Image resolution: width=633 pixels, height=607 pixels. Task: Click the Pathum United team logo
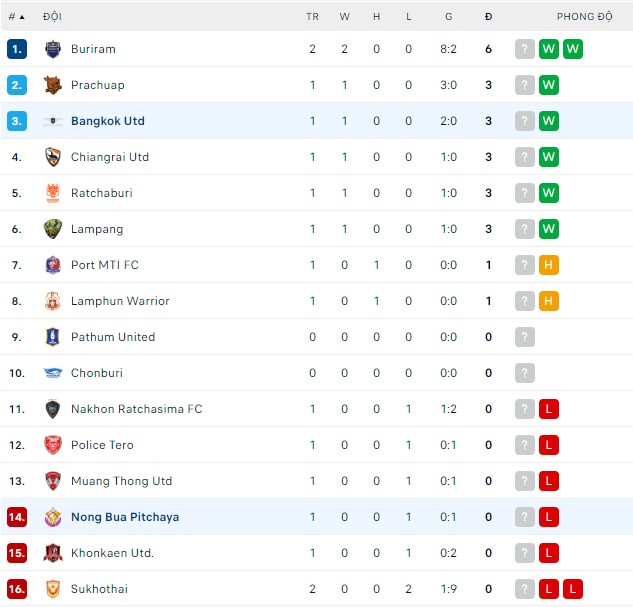[53, 337]
